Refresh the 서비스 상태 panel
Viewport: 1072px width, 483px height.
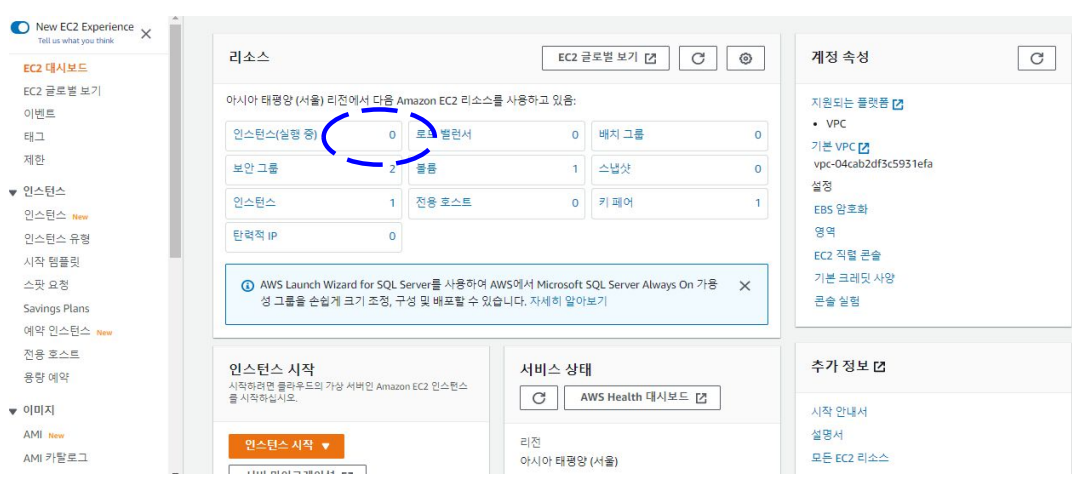(x=539, y=397)
